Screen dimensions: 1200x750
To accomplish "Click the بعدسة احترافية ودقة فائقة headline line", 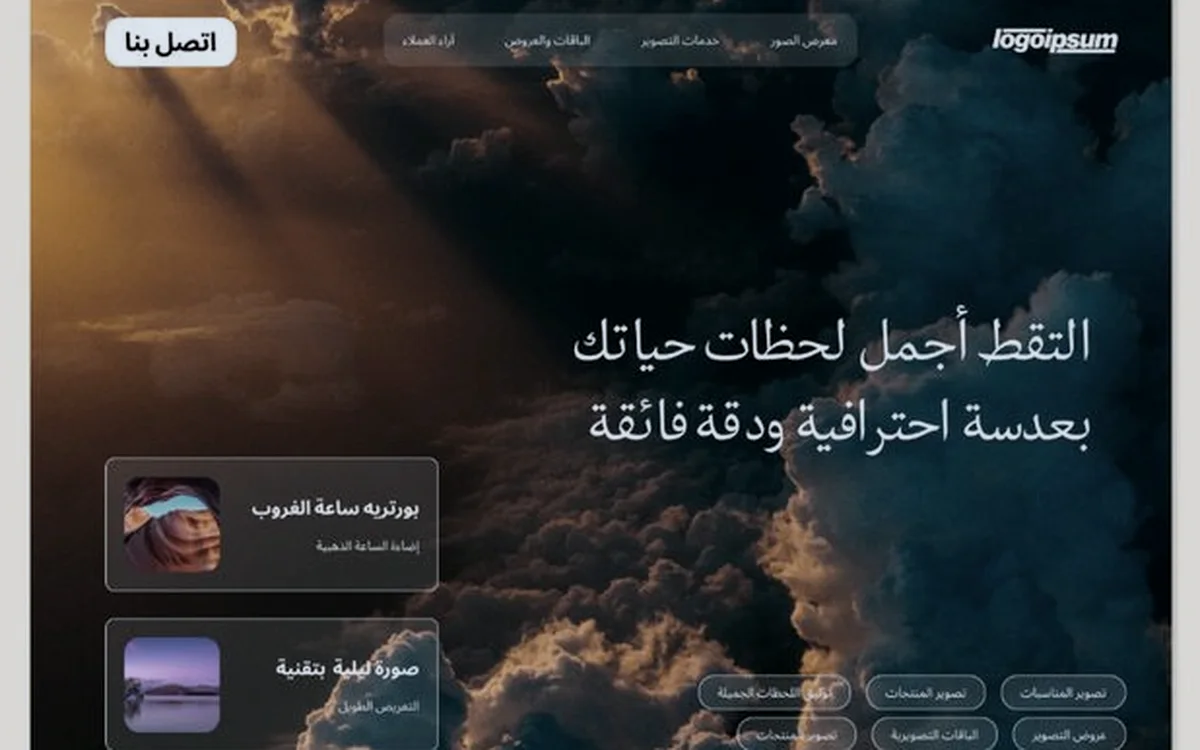I will pos(838,424).
